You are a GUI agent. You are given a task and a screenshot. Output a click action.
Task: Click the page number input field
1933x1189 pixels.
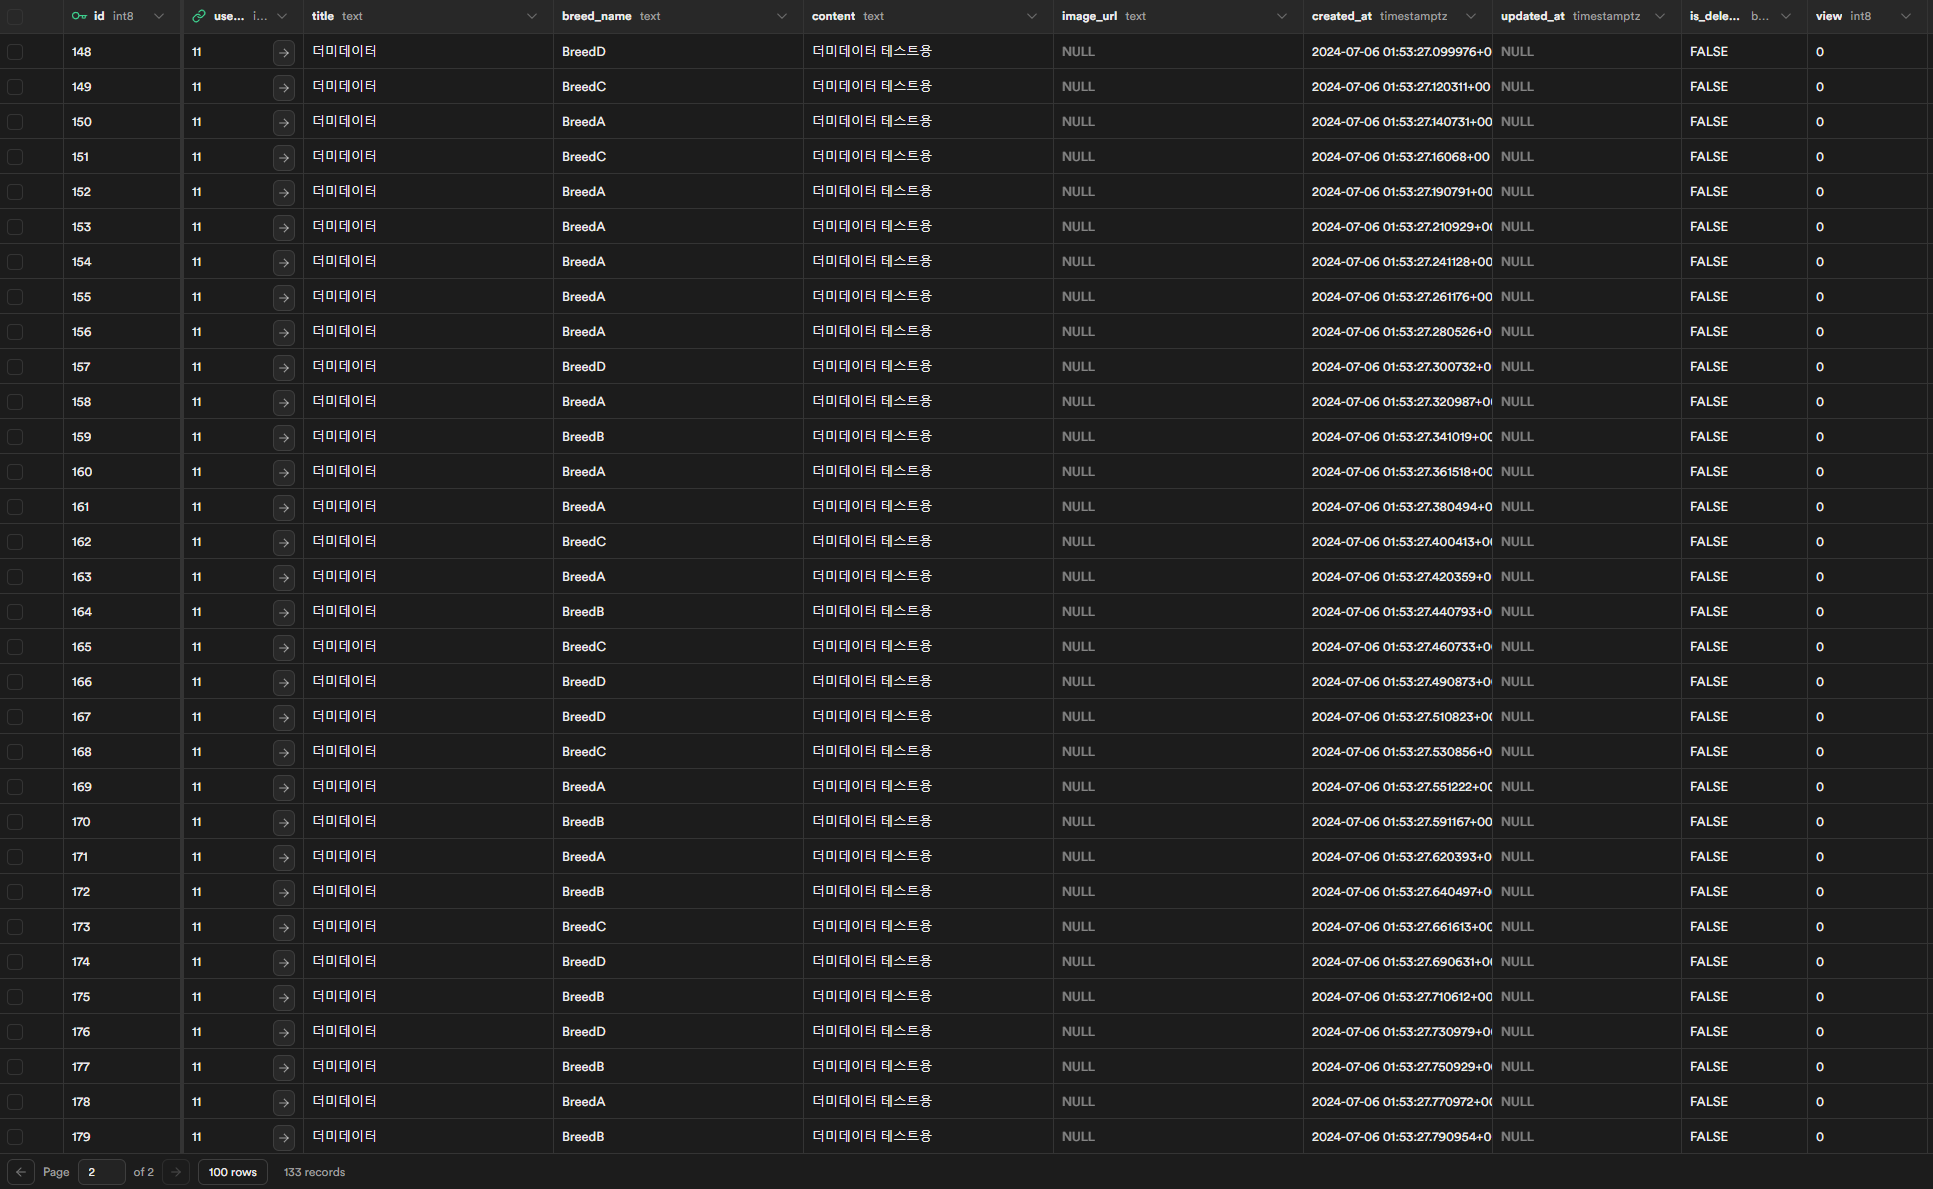[101, 1172]
